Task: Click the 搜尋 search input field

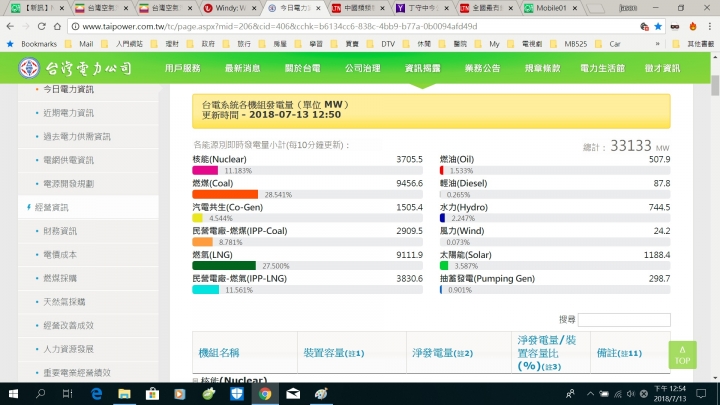Action: [623, 319]
